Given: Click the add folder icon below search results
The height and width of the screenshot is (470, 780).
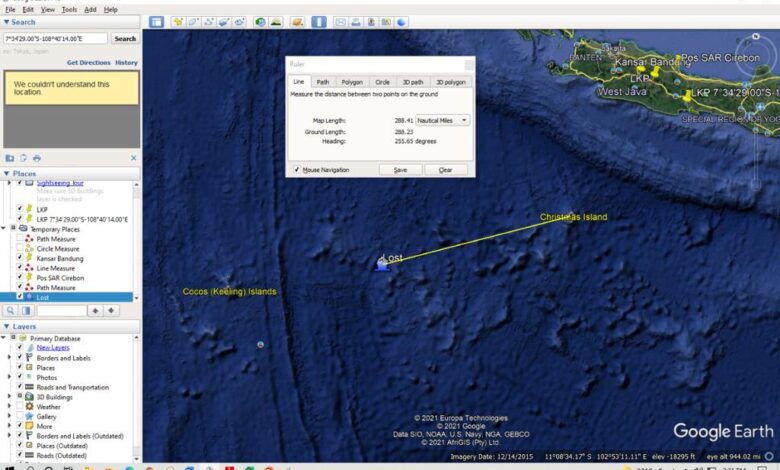Looking at the screenshot, I should coord(9,158).
